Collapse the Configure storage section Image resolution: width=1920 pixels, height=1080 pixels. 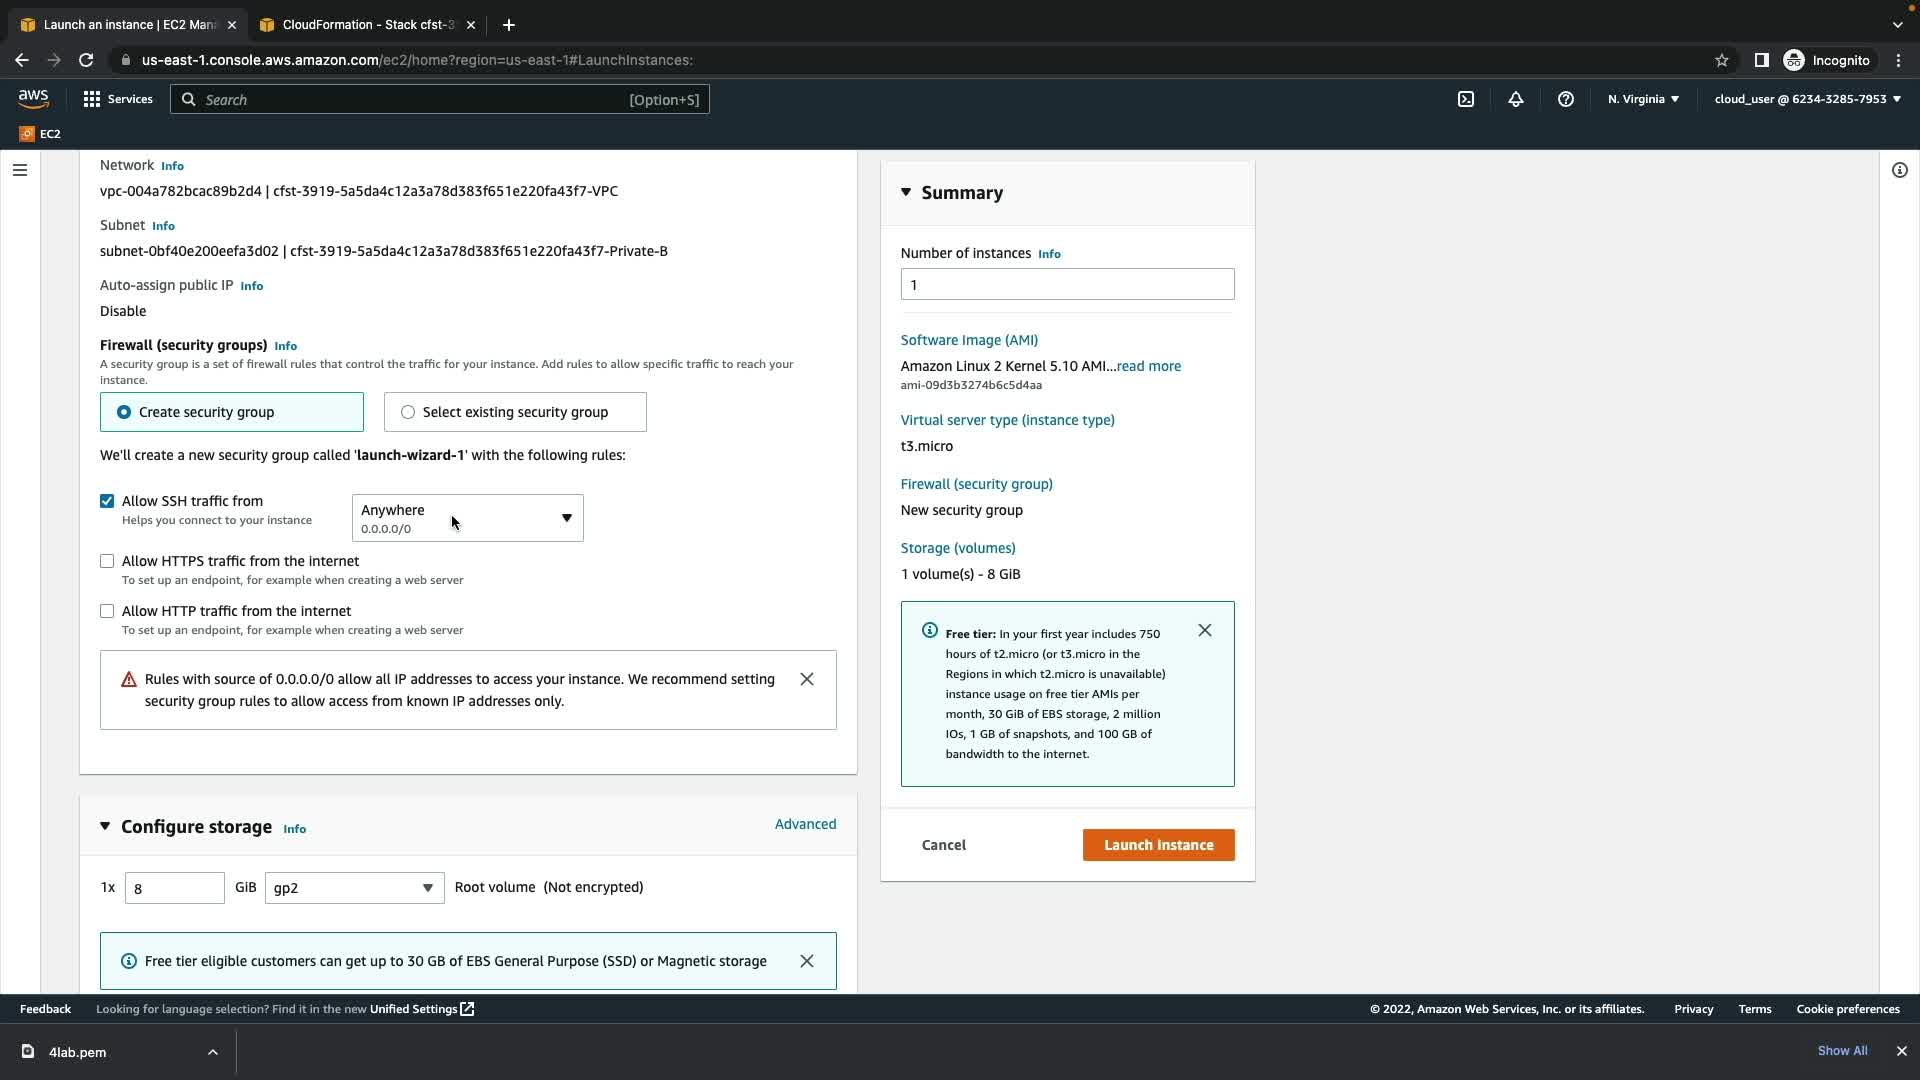click(105, 826)
